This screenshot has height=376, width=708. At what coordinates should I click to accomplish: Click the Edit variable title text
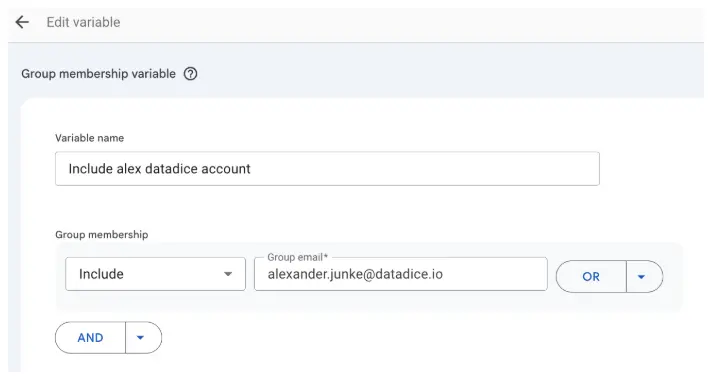click(84, 22)
